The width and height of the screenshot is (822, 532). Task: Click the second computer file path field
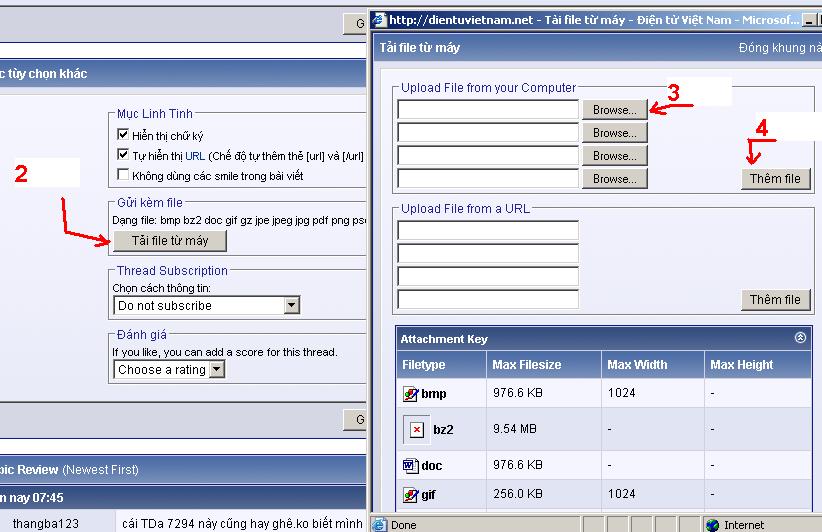pyautogui.click(x=488, y=133)
